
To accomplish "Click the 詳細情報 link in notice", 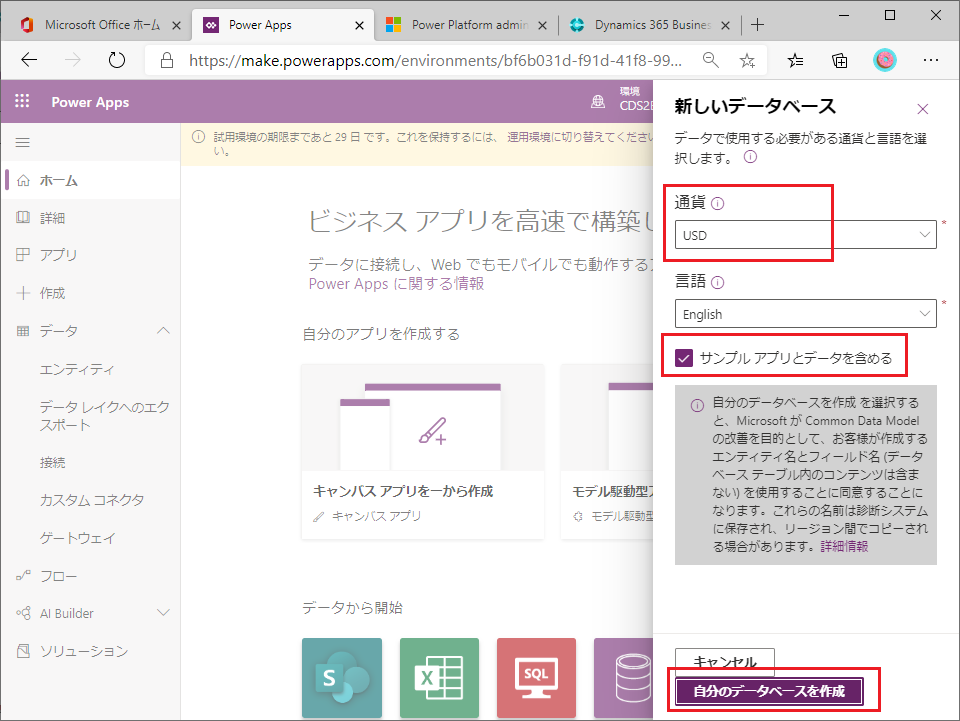I will [844, 546].
